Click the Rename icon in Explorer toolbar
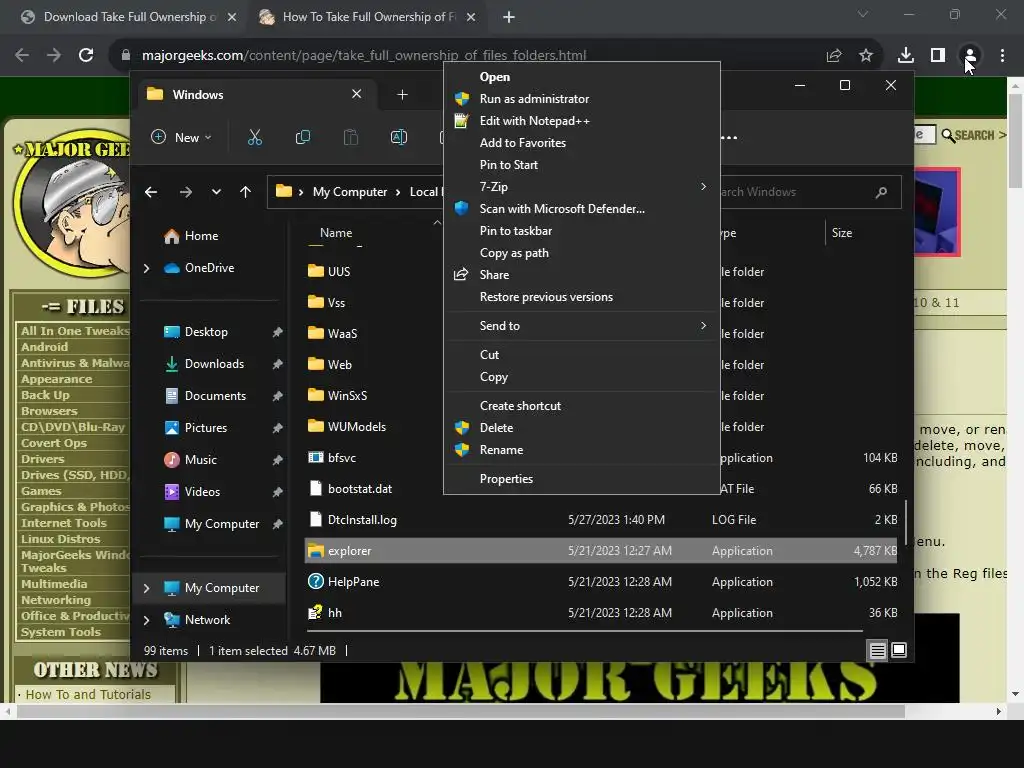This screenshot has width=1024, height=768. (x=398, y=137)
